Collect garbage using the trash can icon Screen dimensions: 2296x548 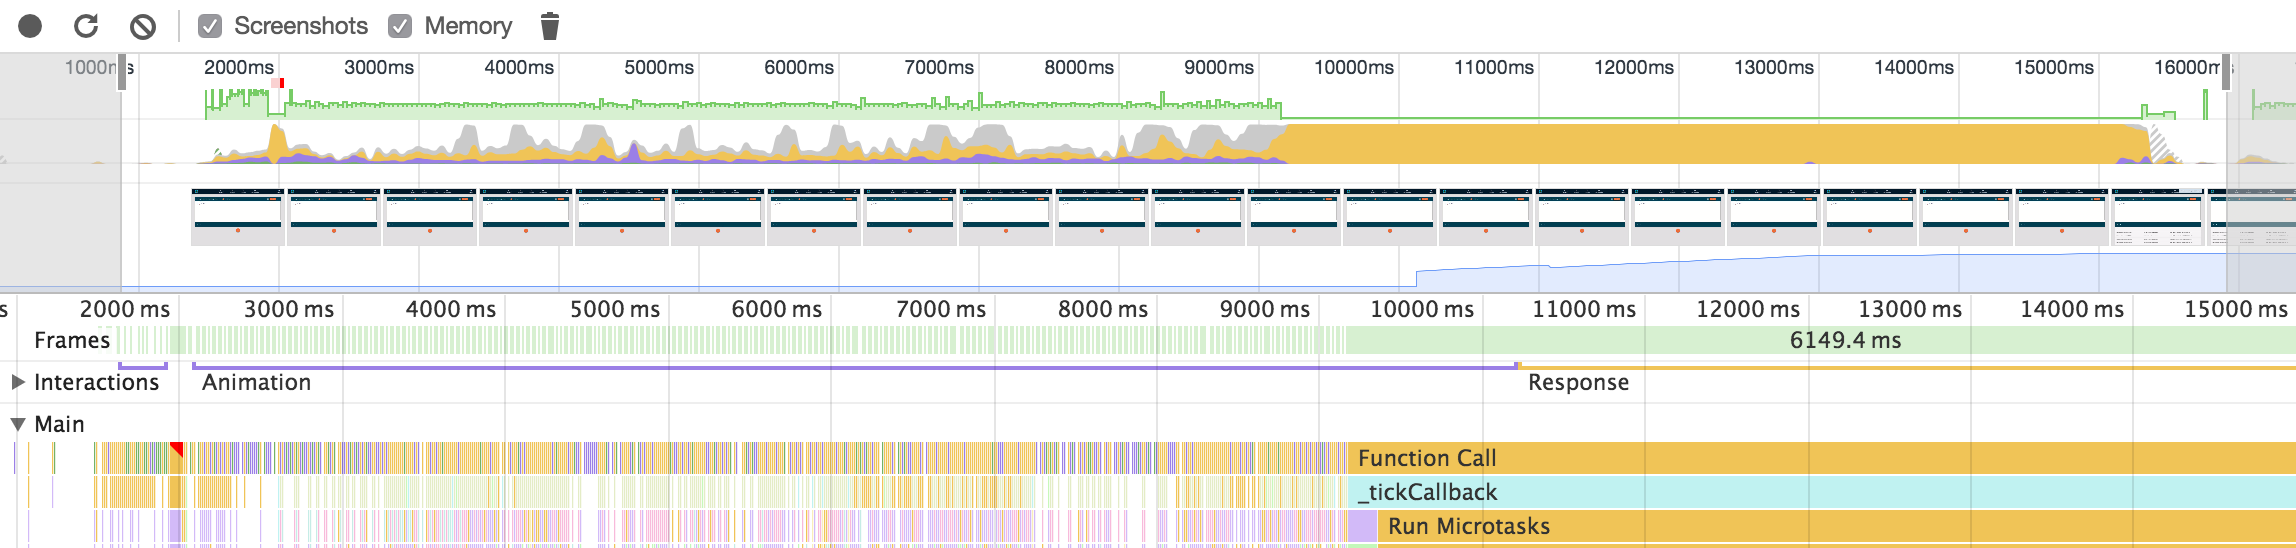point(549,26)
